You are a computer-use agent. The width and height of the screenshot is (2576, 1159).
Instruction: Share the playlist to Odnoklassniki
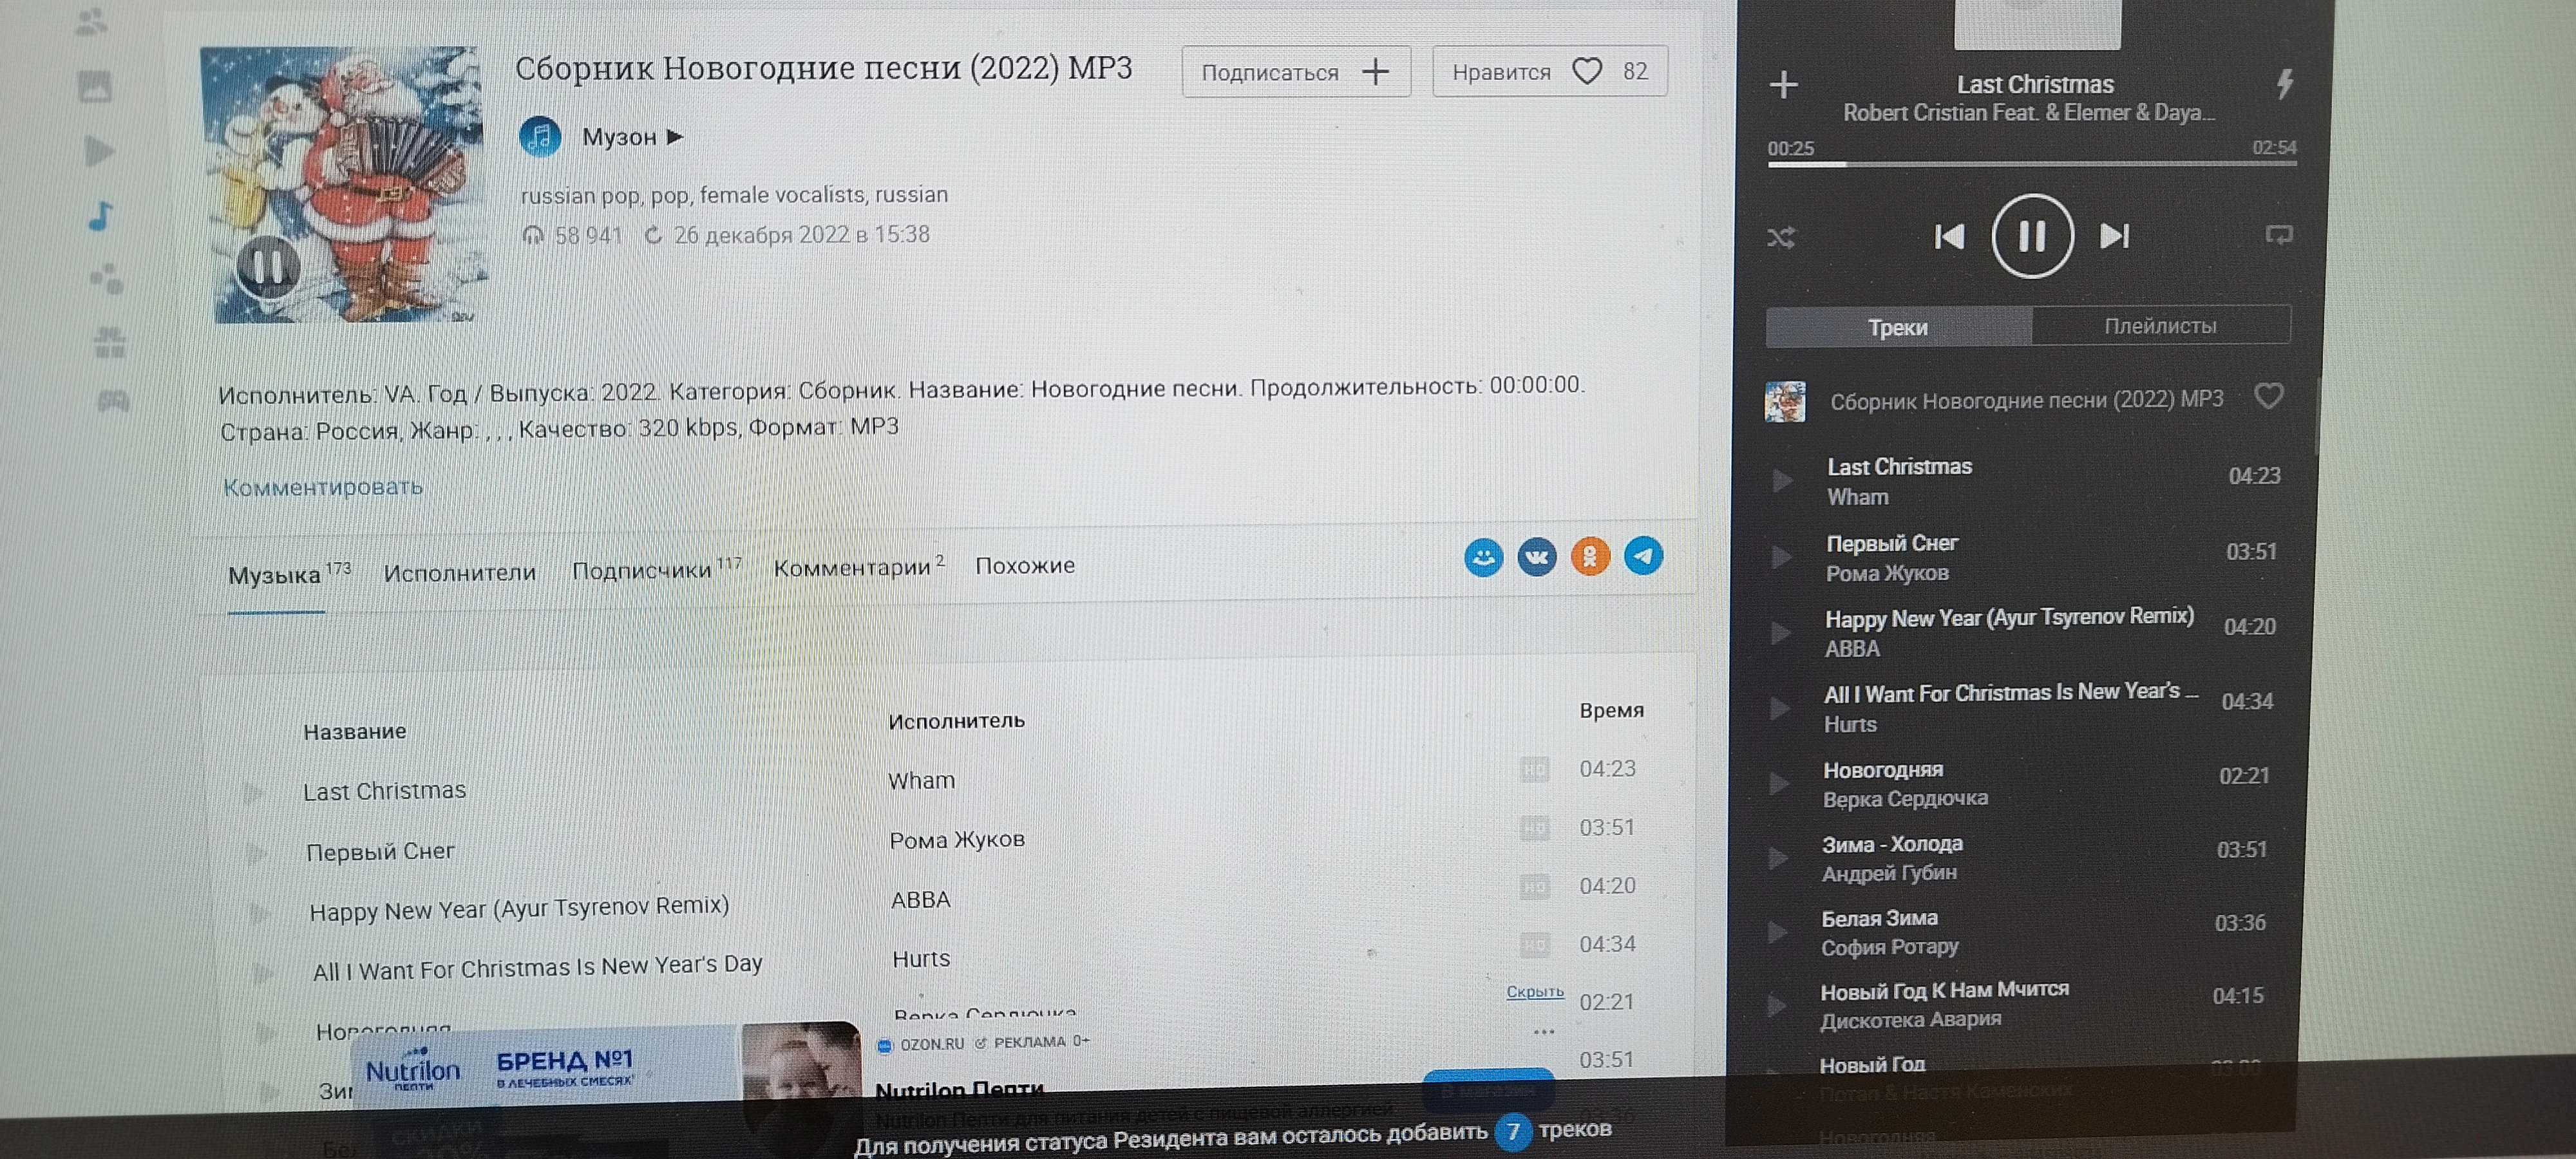(x=1590, y=557)
